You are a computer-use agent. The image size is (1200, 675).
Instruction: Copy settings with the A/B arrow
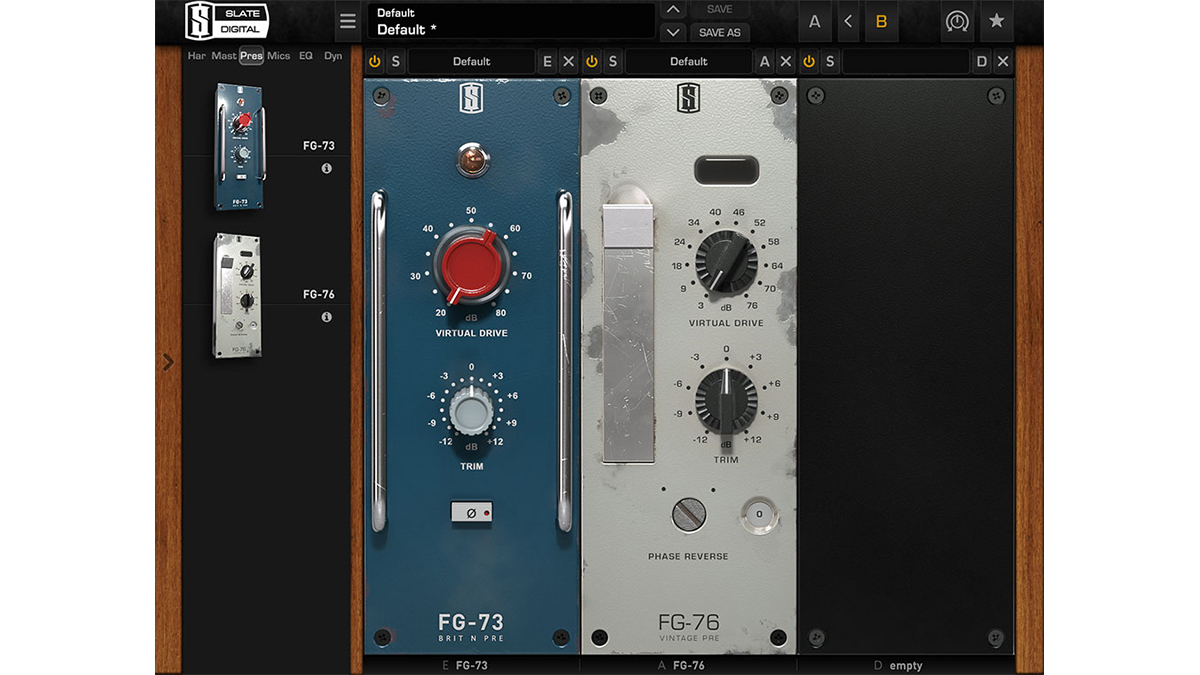[848, 21]
